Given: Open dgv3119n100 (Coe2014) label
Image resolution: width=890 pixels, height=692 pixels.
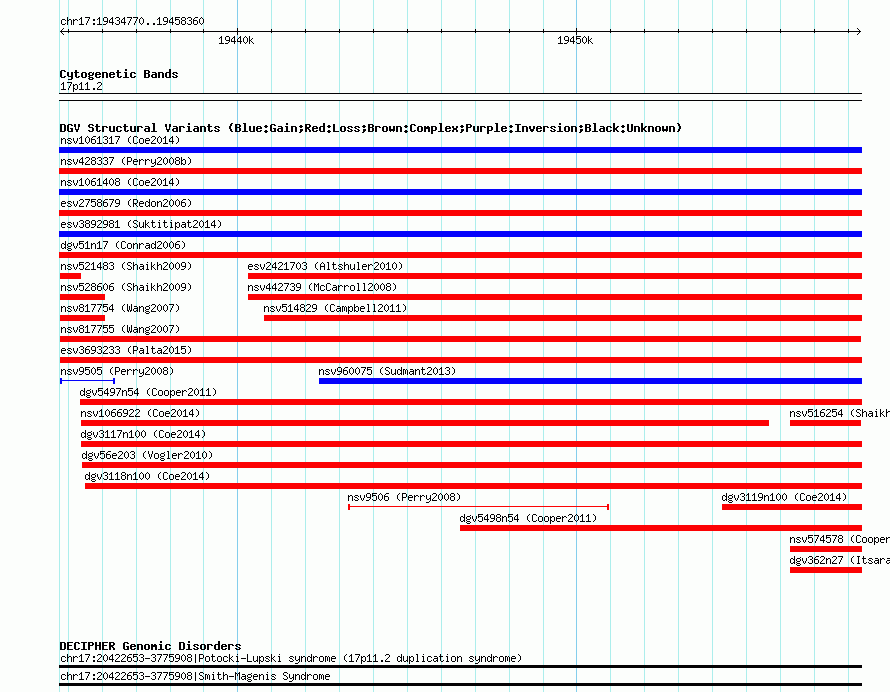Looking at the screenshot, I should point(784,497).
